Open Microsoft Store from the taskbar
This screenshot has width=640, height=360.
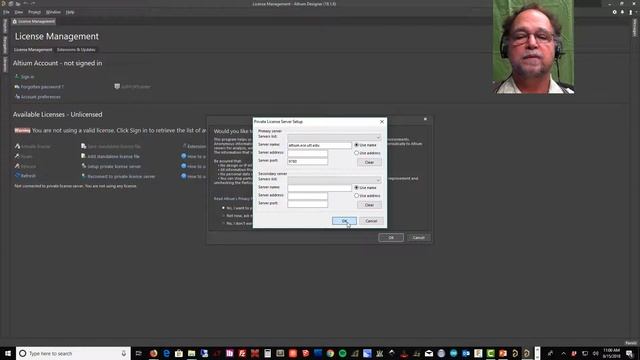[179, 353]
